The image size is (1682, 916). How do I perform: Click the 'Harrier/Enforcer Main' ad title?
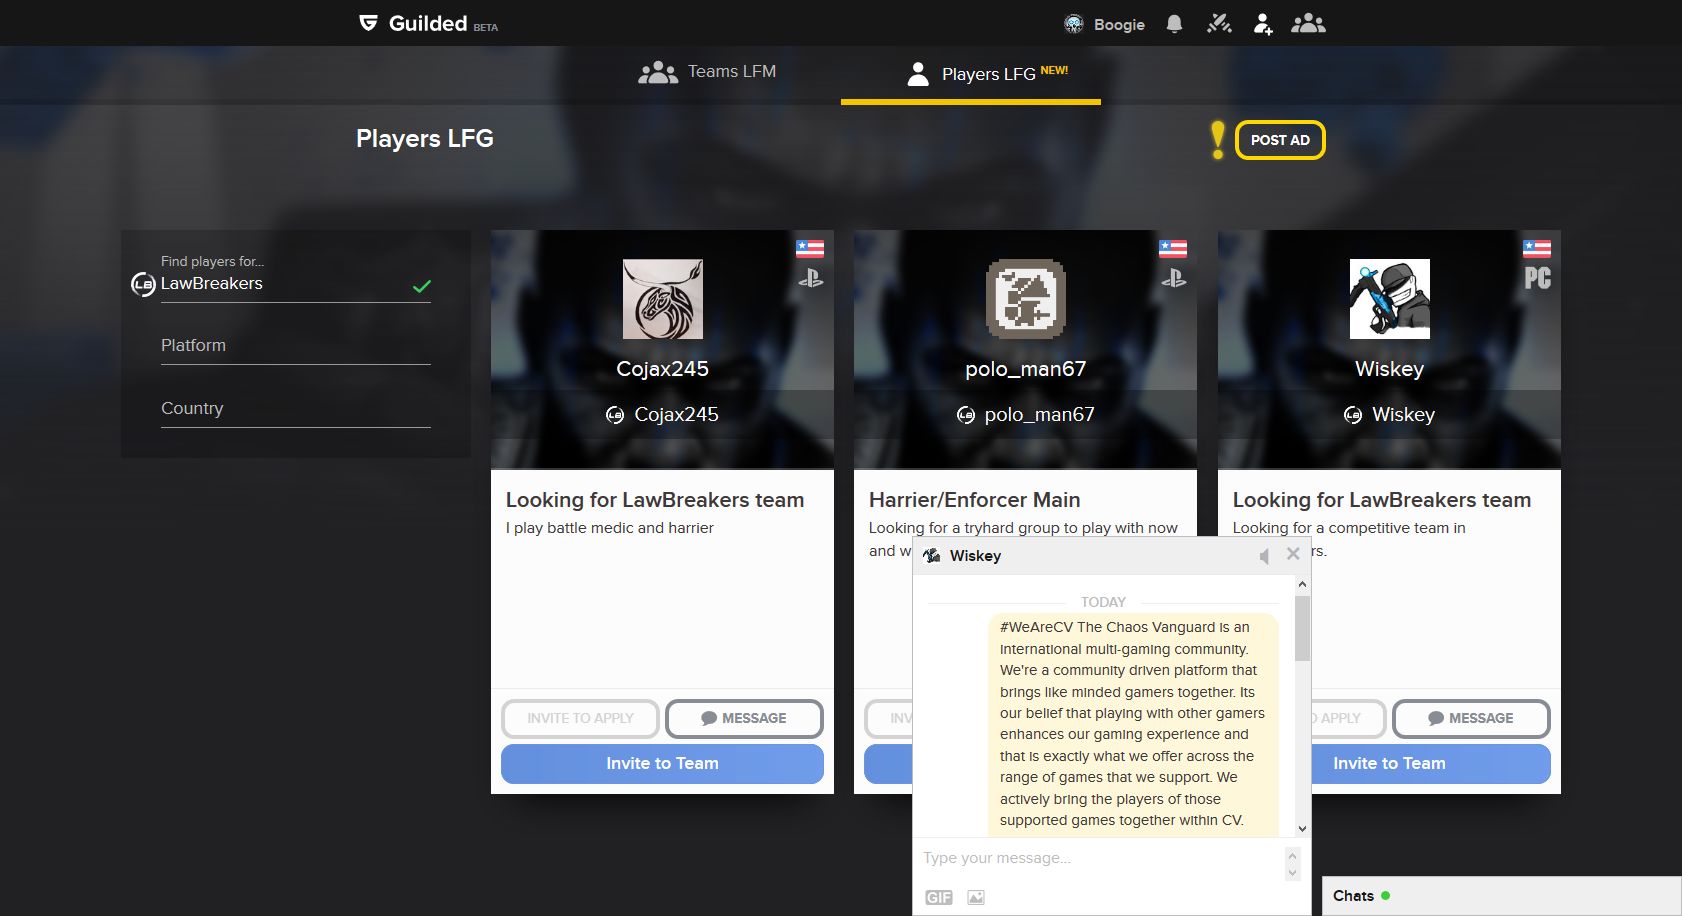(x=975, y=500)
